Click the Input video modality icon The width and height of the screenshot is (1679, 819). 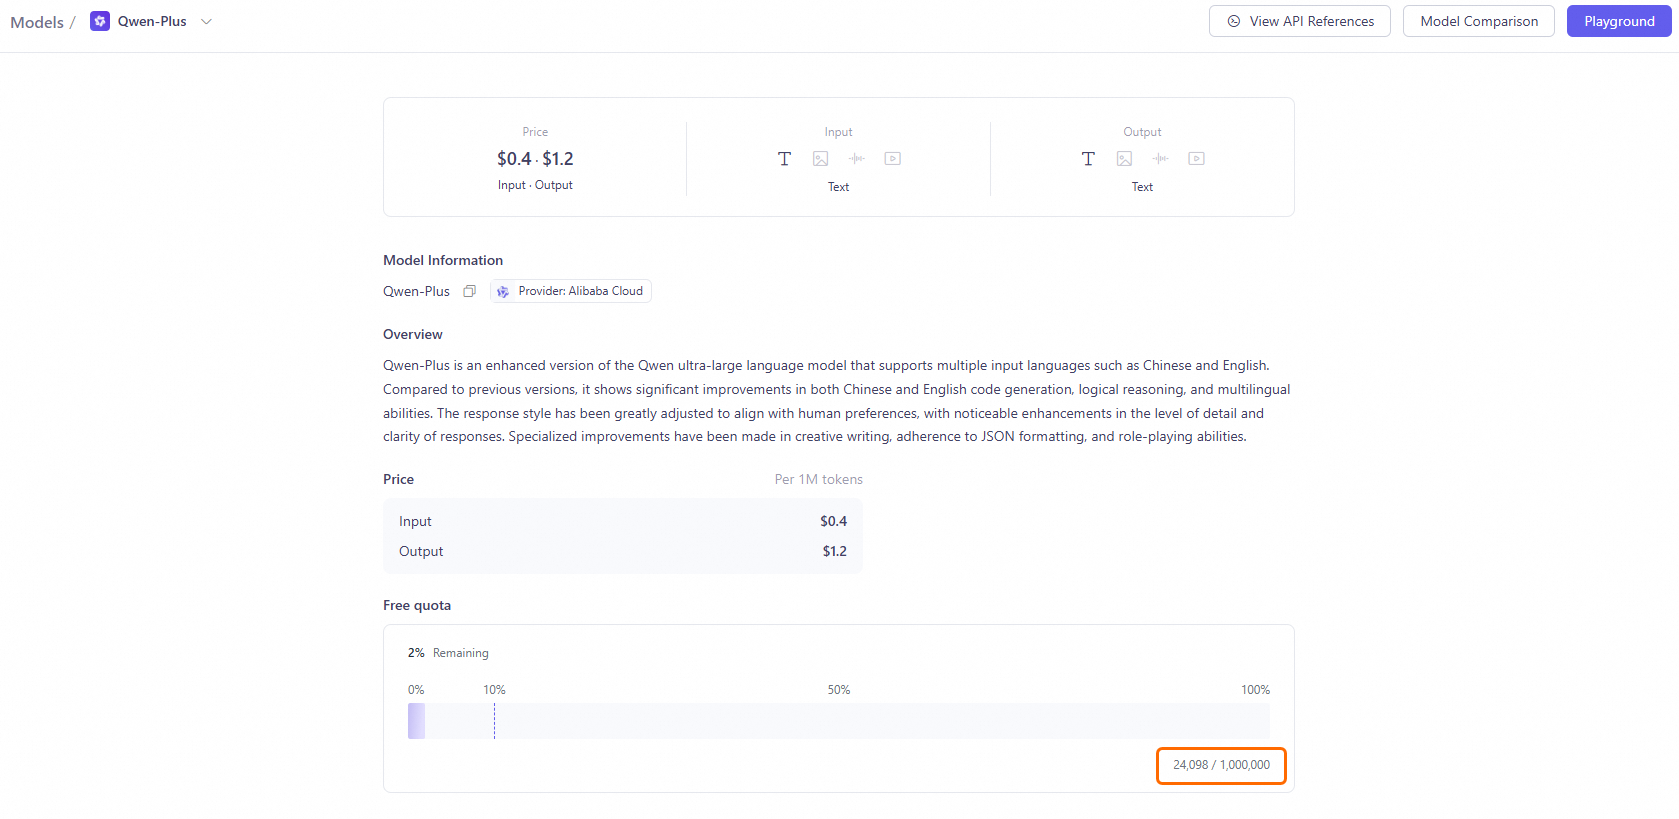893,158
